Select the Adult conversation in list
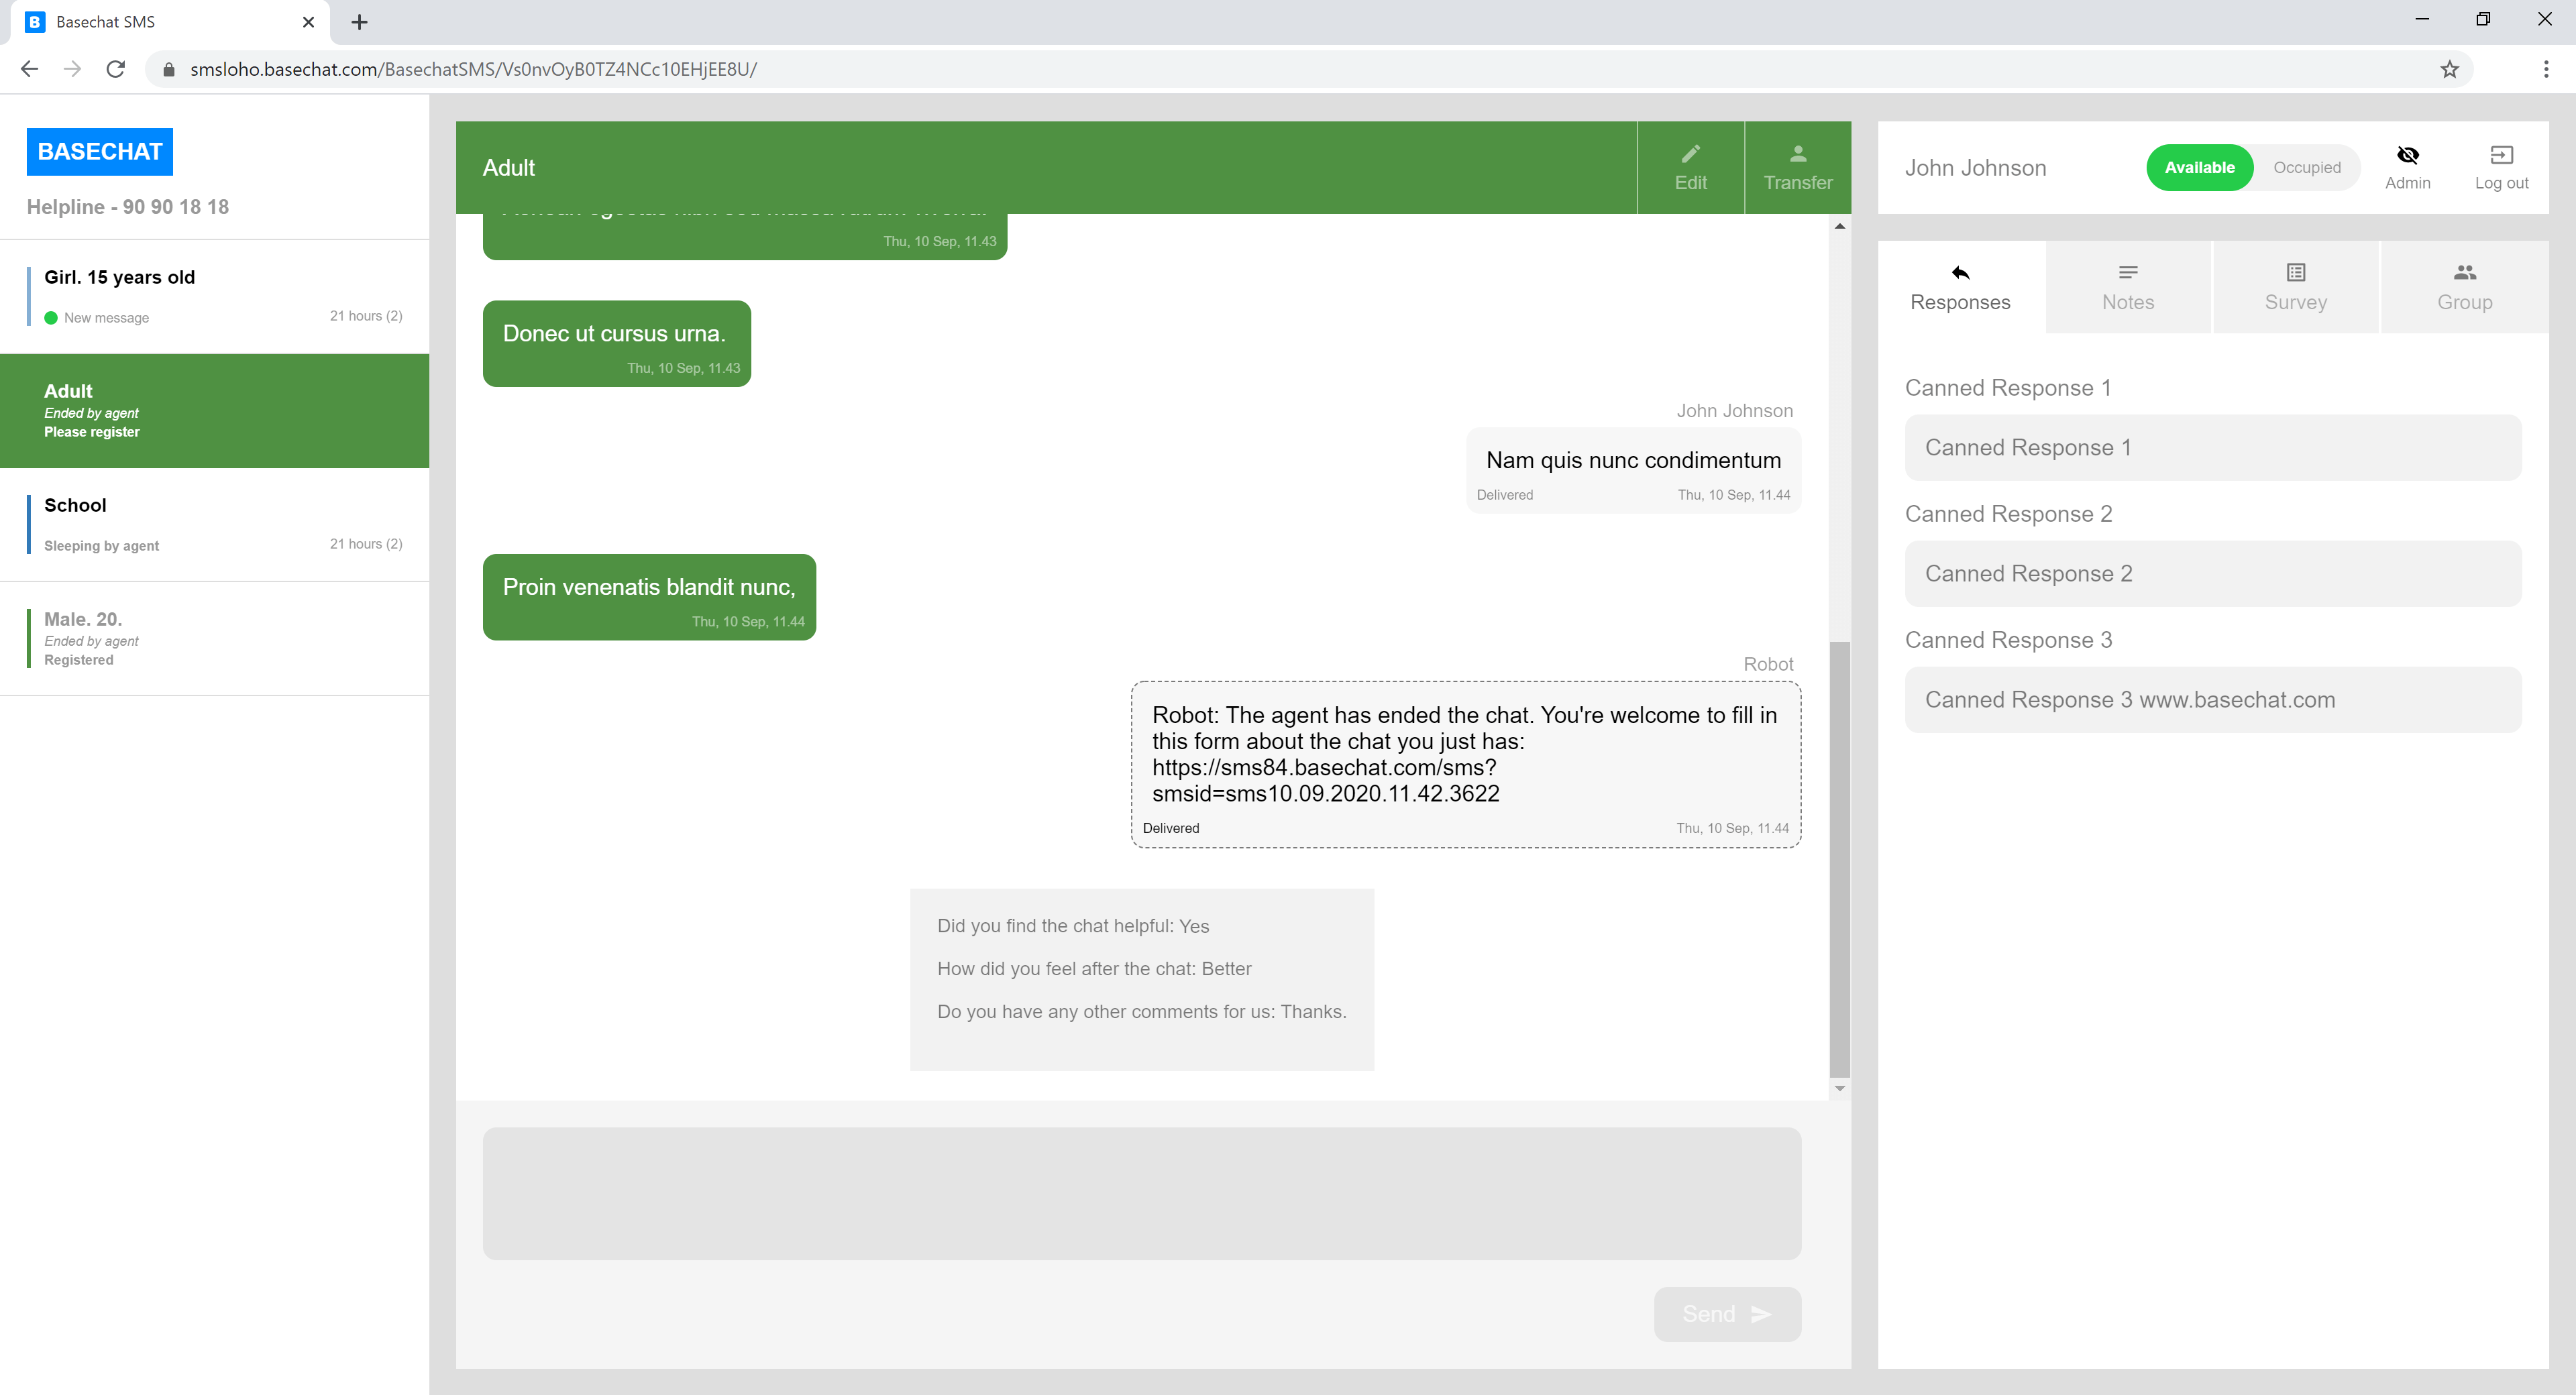2576x1395 pixels. coord(214,410)
